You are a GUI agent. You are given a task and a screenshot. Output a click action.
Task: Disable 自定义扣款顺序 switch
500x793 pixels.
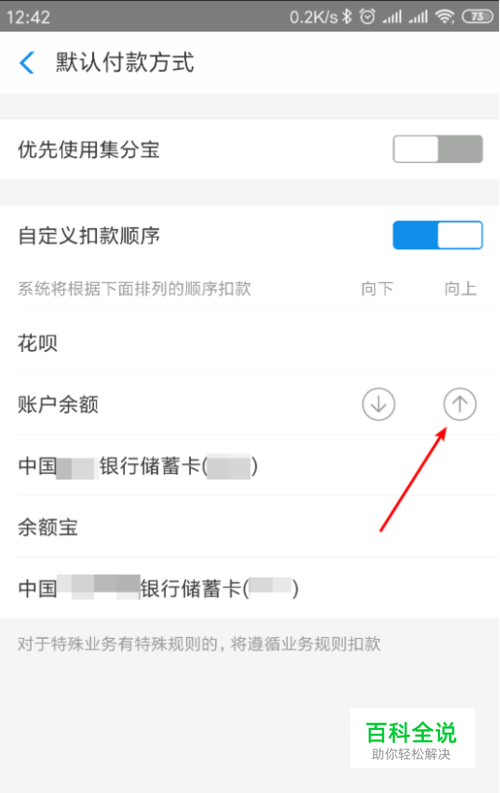pos(438,235)
